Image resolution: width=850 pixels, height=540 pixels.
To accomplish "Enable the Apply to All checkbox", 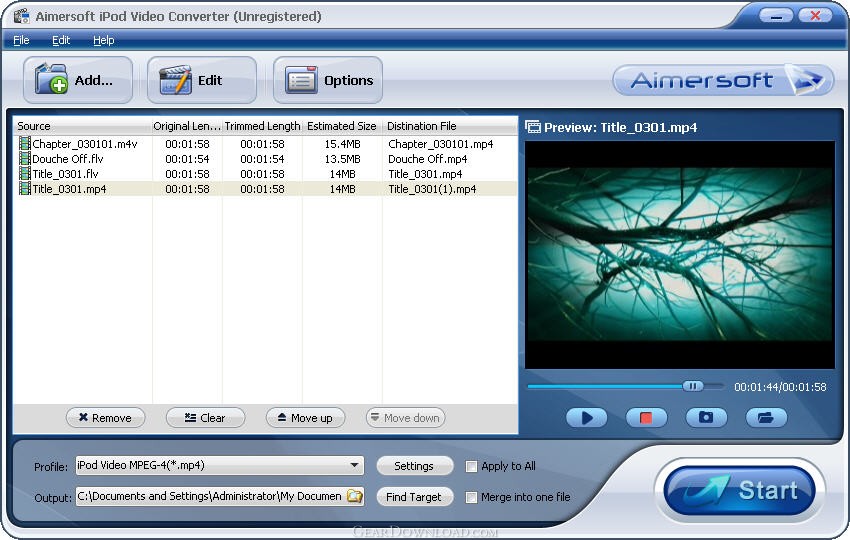I will click(472, 466).
